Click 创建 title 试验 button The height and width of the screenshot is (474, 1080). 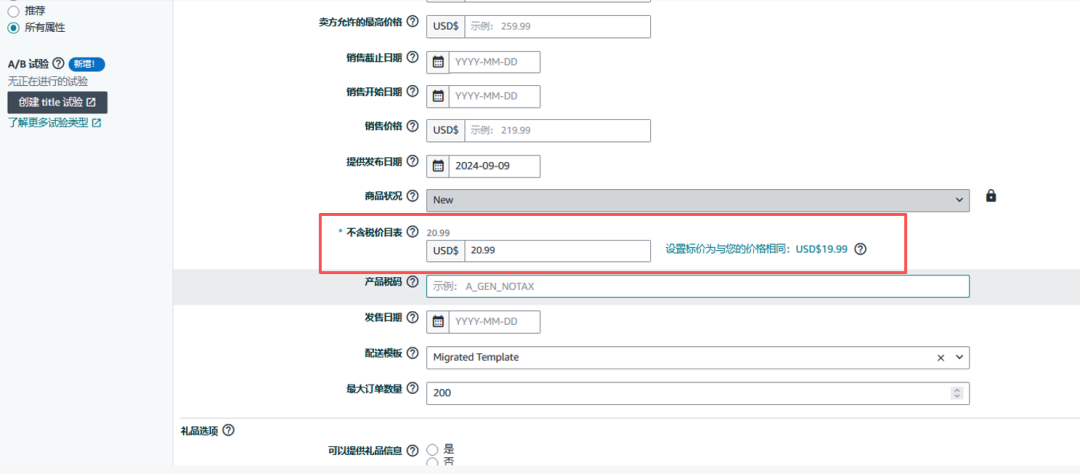pos(57,102)
